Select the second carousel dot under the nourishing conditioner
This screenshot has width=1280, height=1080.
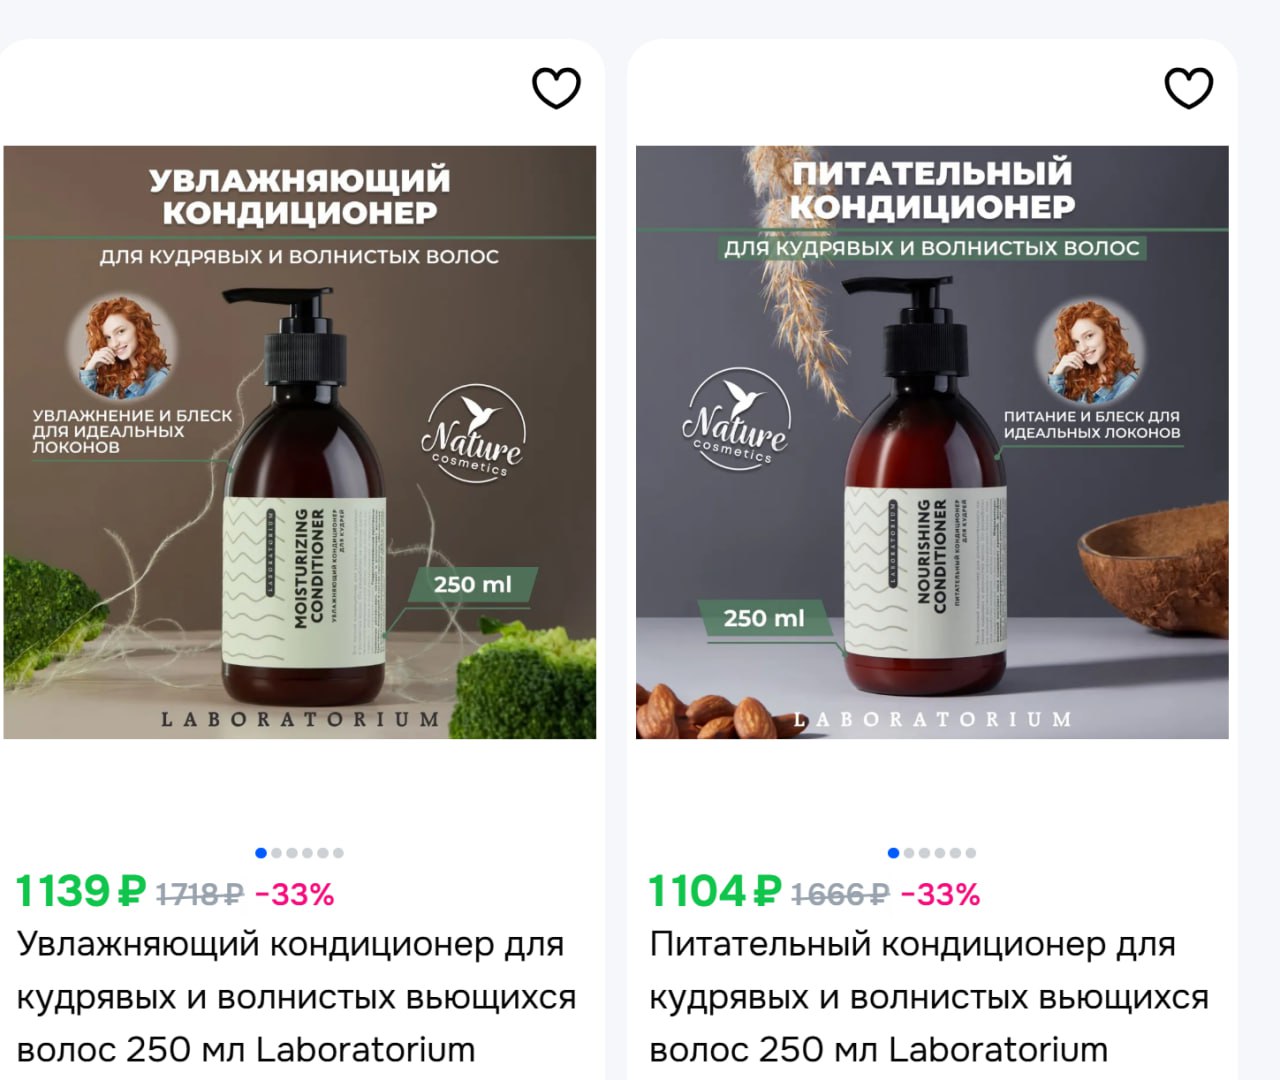tap(909, 853)
